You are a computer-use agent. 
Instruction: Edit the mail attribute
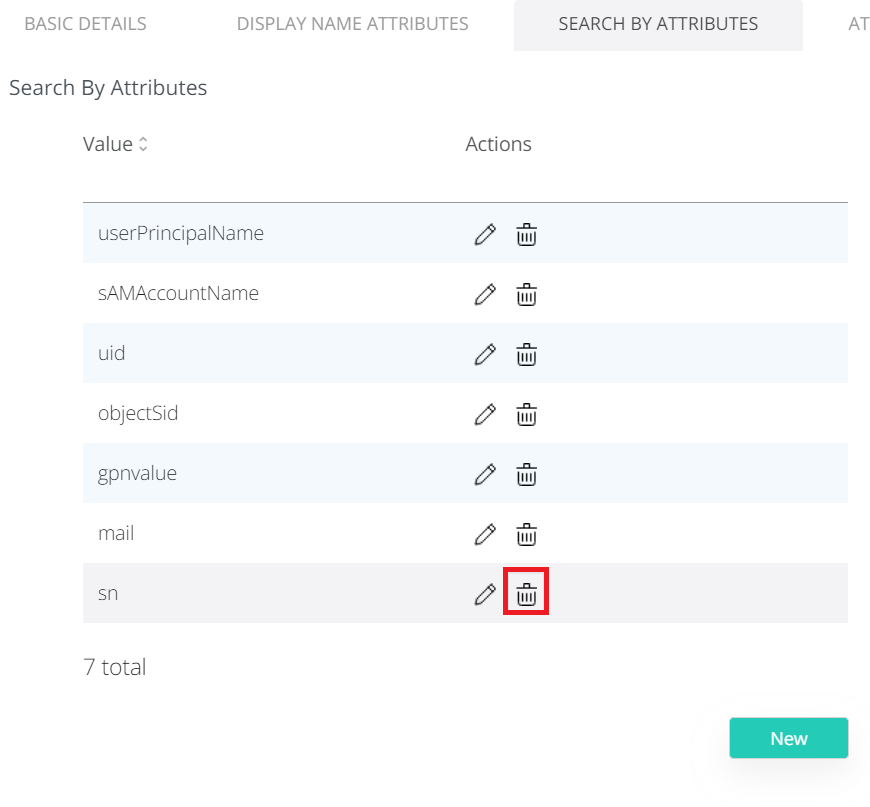(x=485, y=535)
